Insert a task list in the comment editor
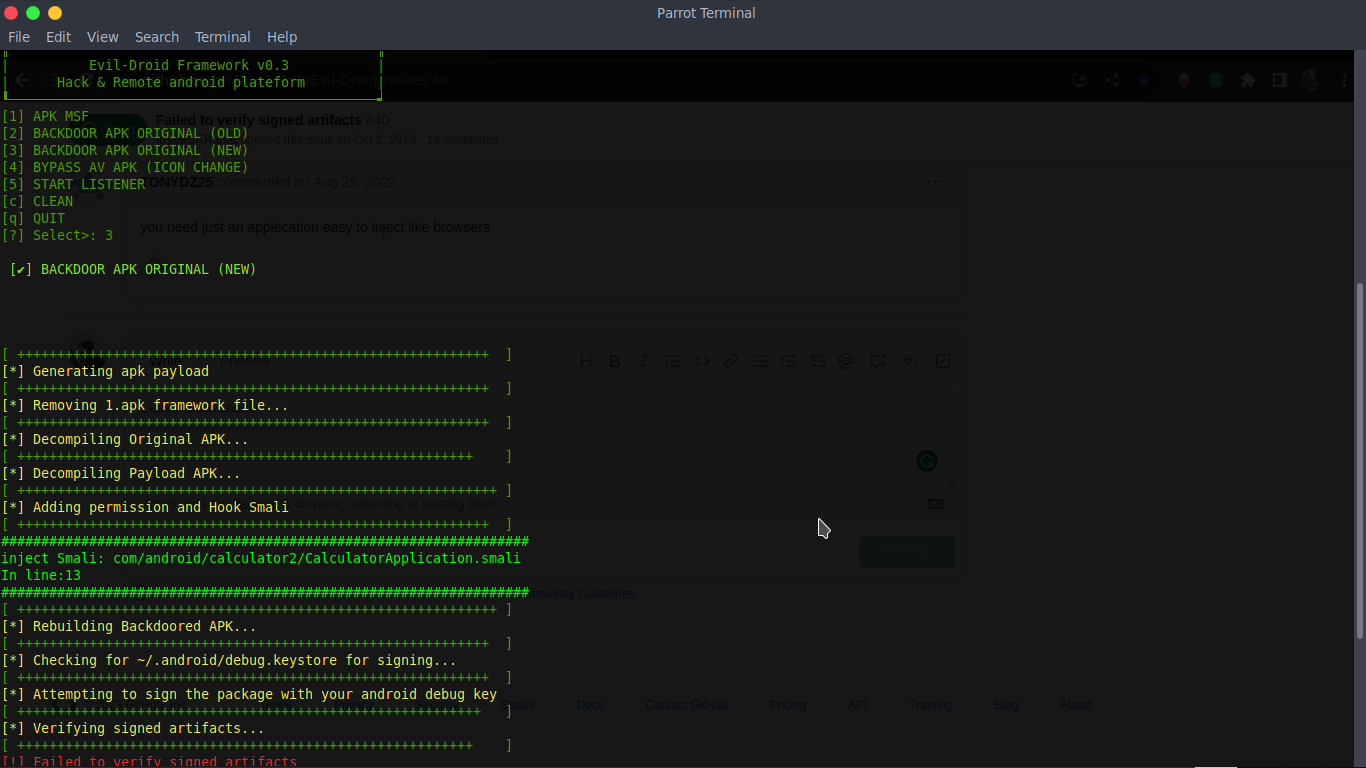This screenshot has width=1366, height=768. pyautogui.click(x=818, y=361)
